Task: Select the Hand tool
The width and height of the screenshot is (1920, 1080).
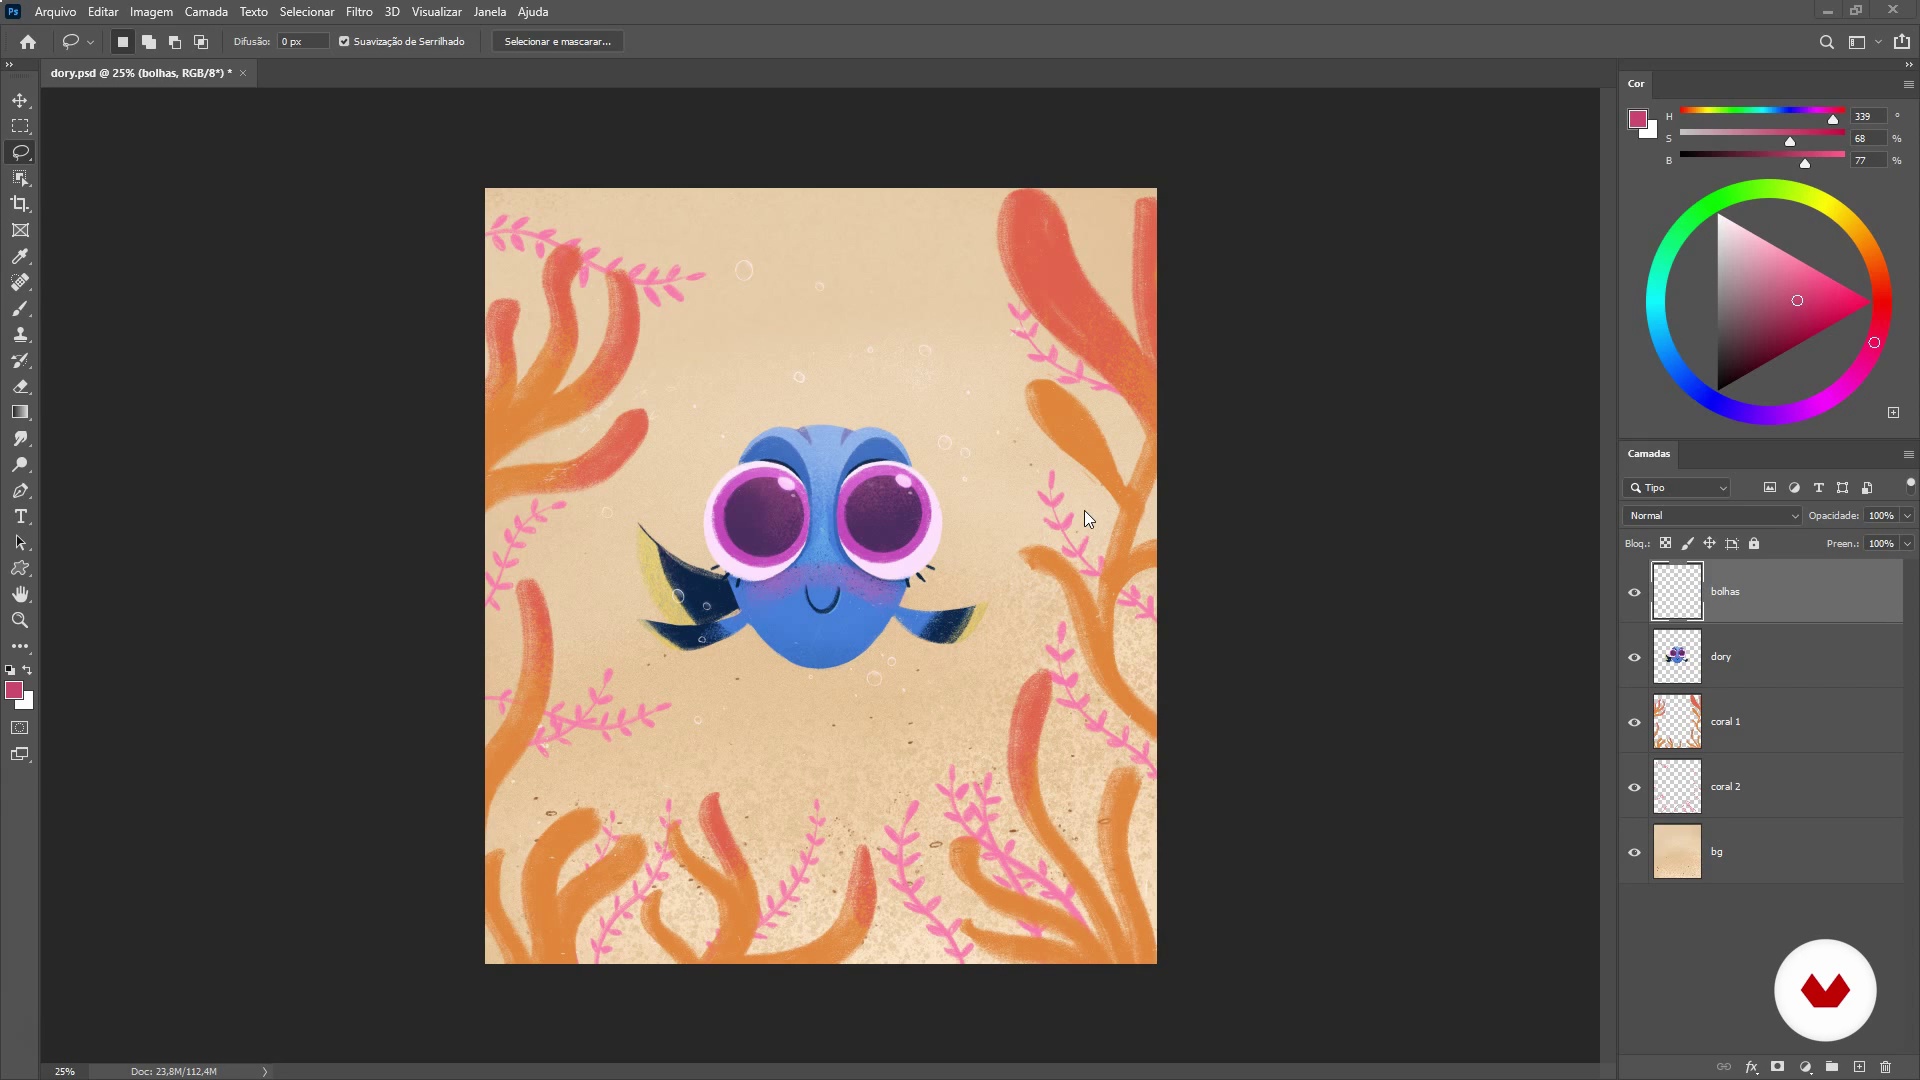Action: (x=20, y=595)
